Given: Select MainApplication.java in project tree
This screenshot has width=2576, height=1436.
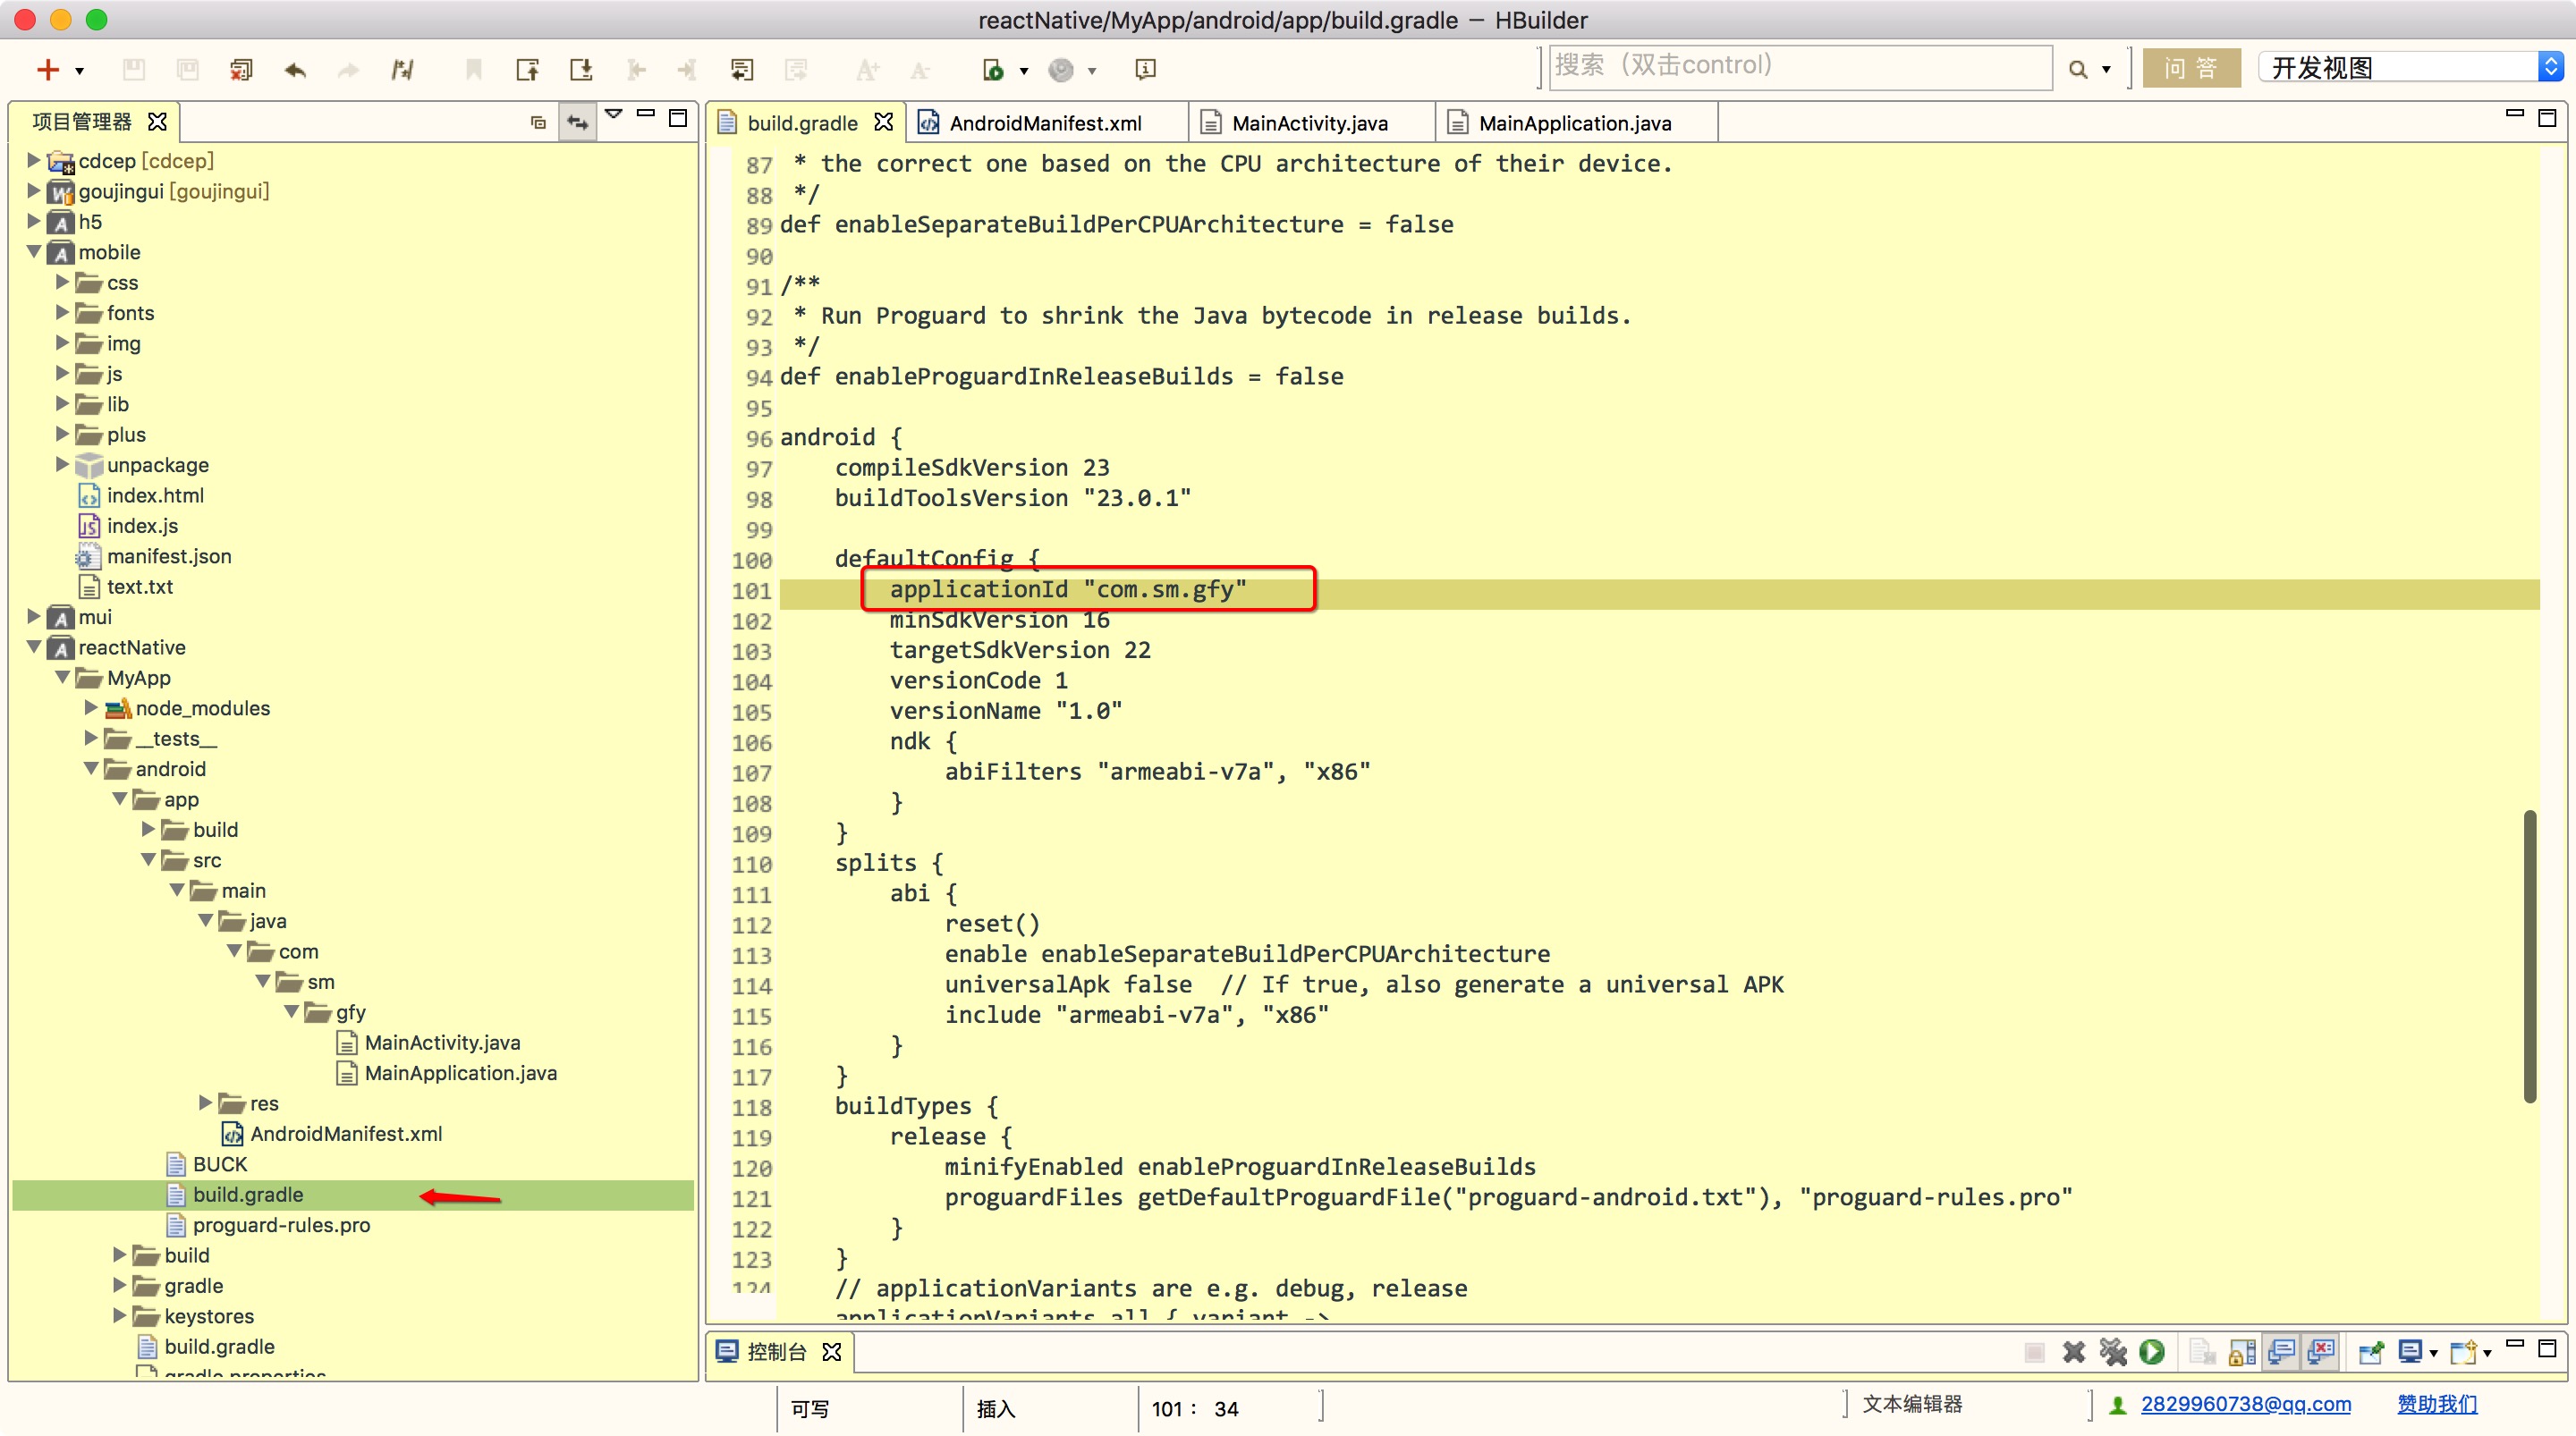Looking at the screenshot, I should click(x=460, y=1073).
